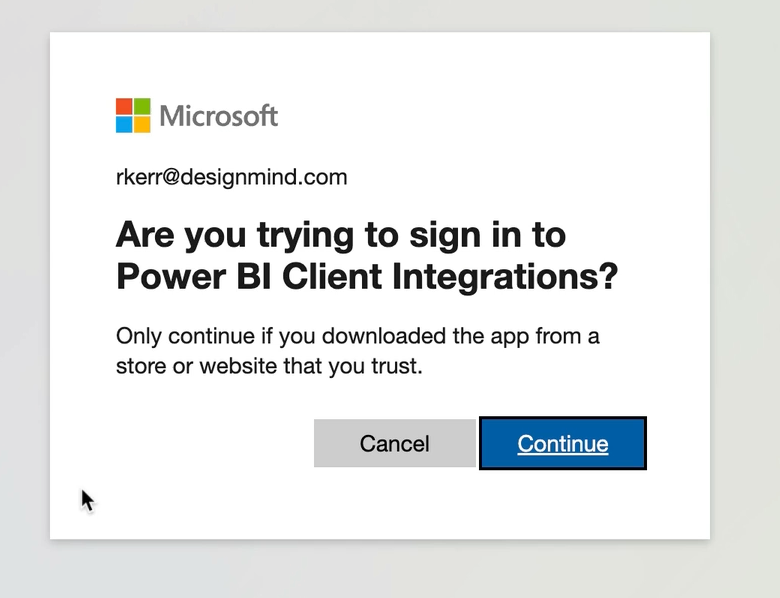780x598 pixels.
Task: Select the rkerr@designmind.com account email
Action: coord(231,178)
